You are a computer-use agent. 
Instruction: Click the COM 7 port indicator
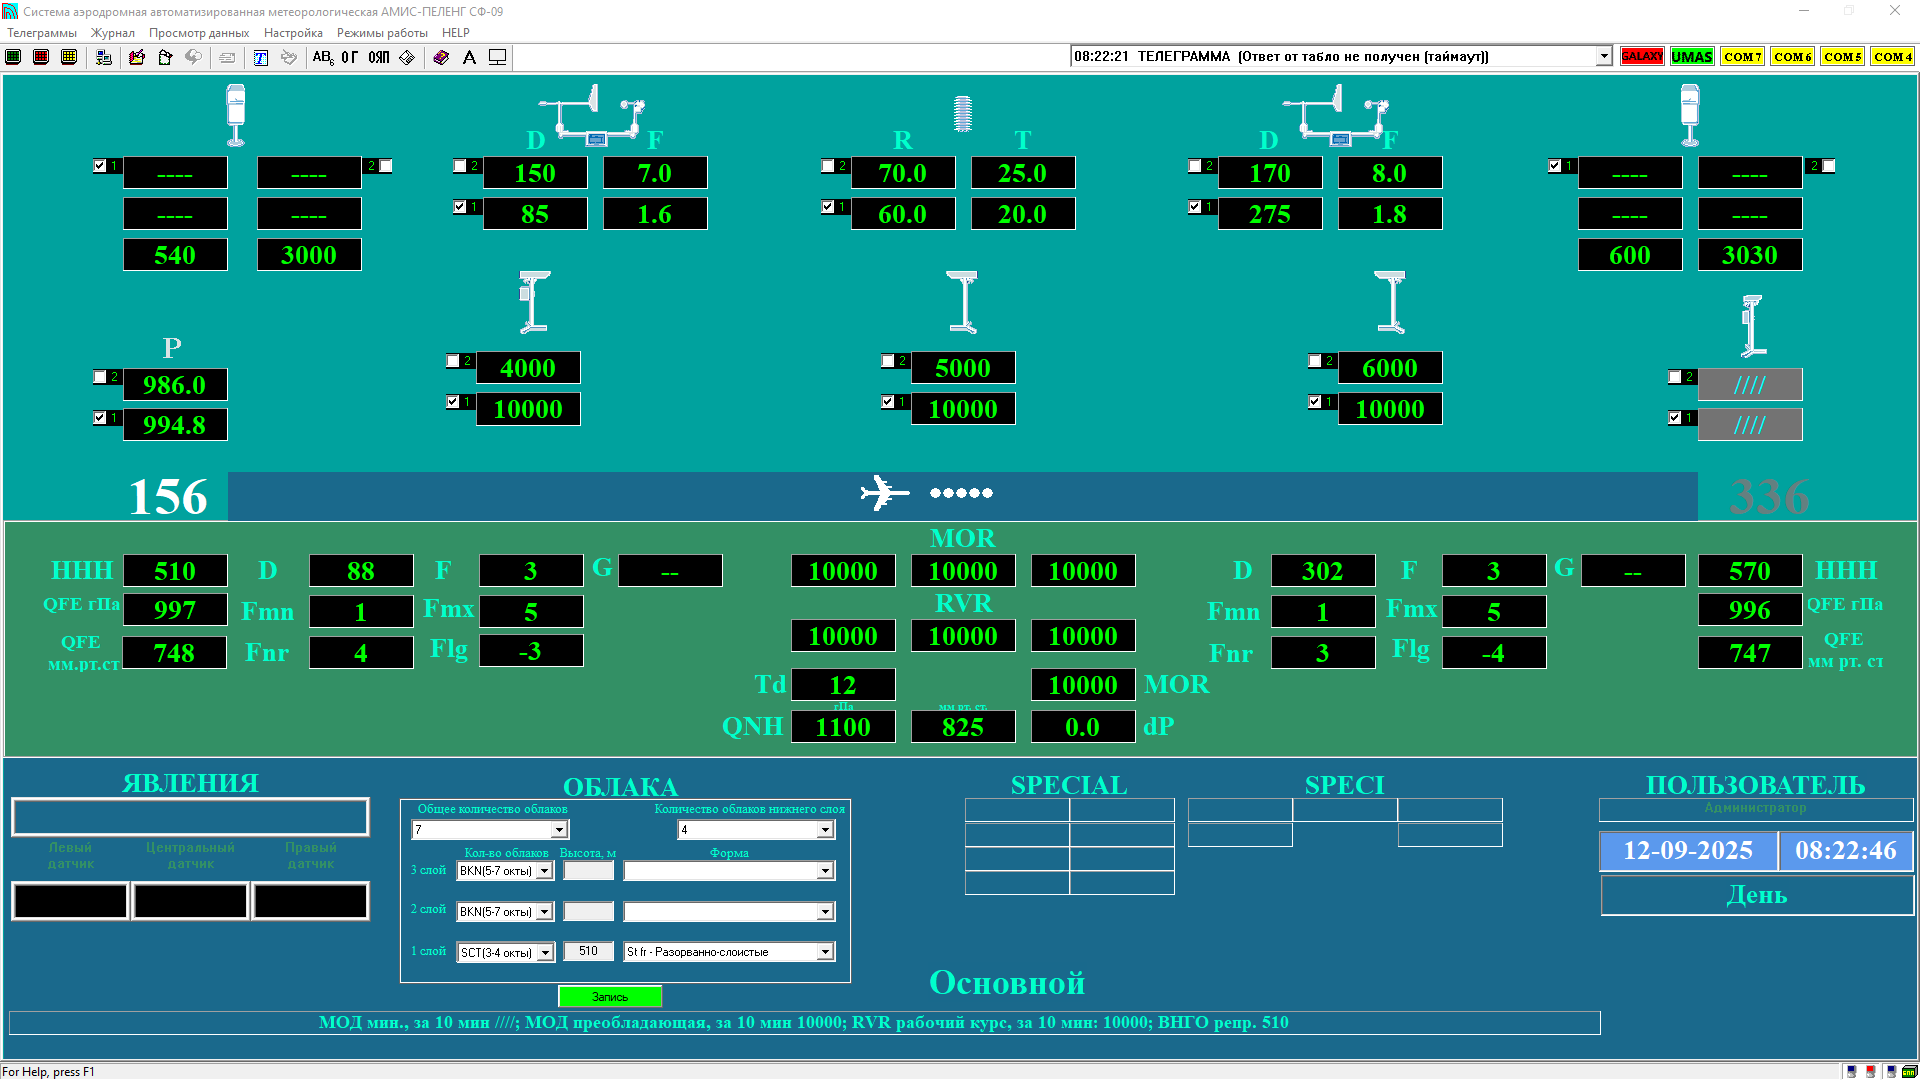click(1742, 56)
